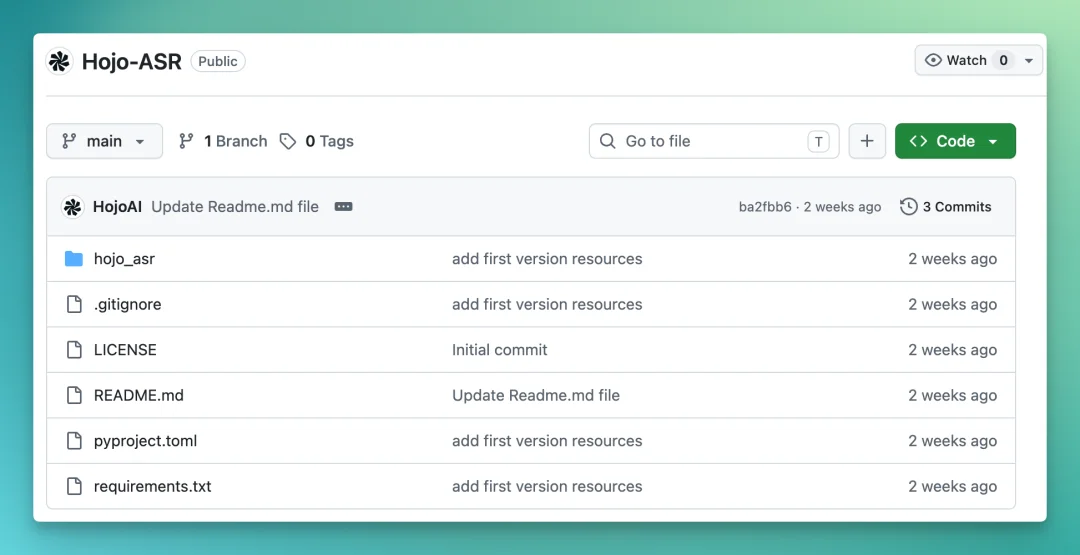This screenshot has width=1080, height=555.
Task: Click the history clock icon near 3 Commits
Action: click(x=908, y=207)
